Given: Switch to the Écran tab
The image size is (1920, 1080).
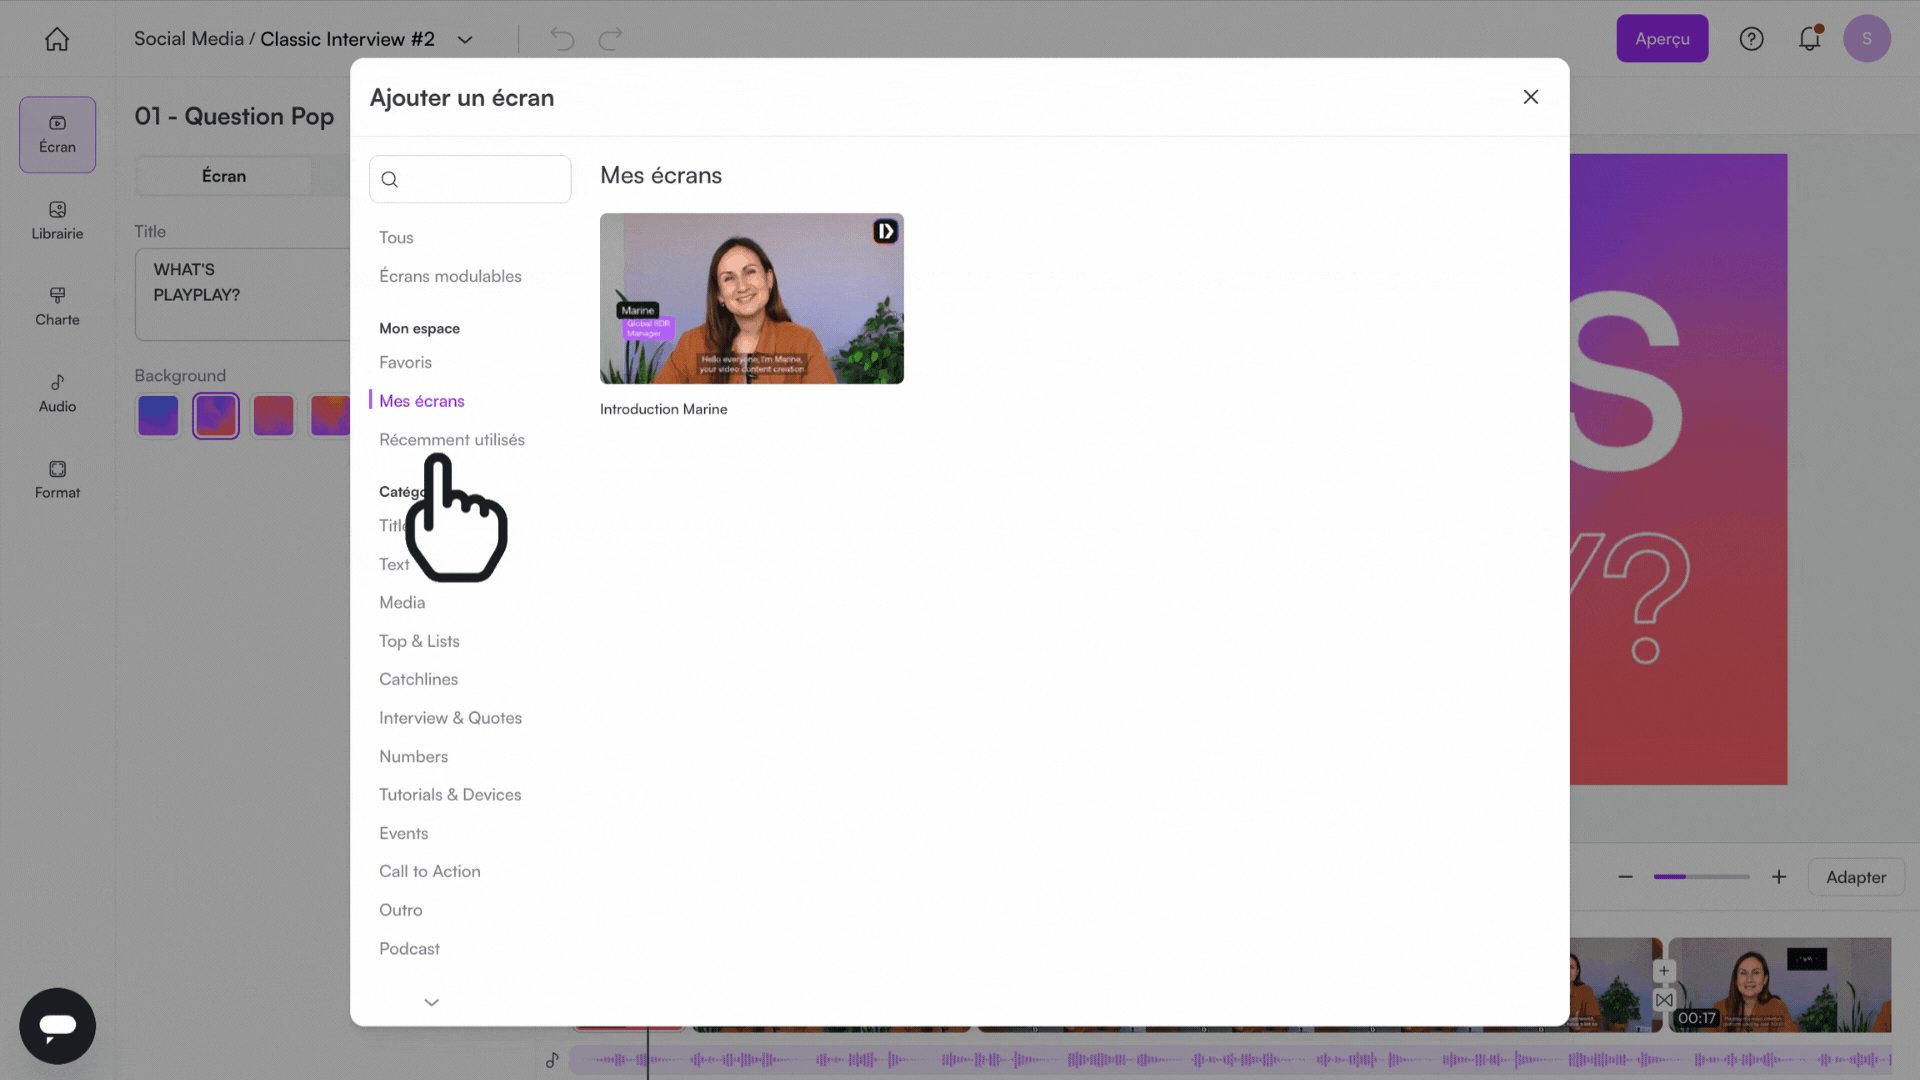Looking at the screenshot, I should (x=223, y=175).
